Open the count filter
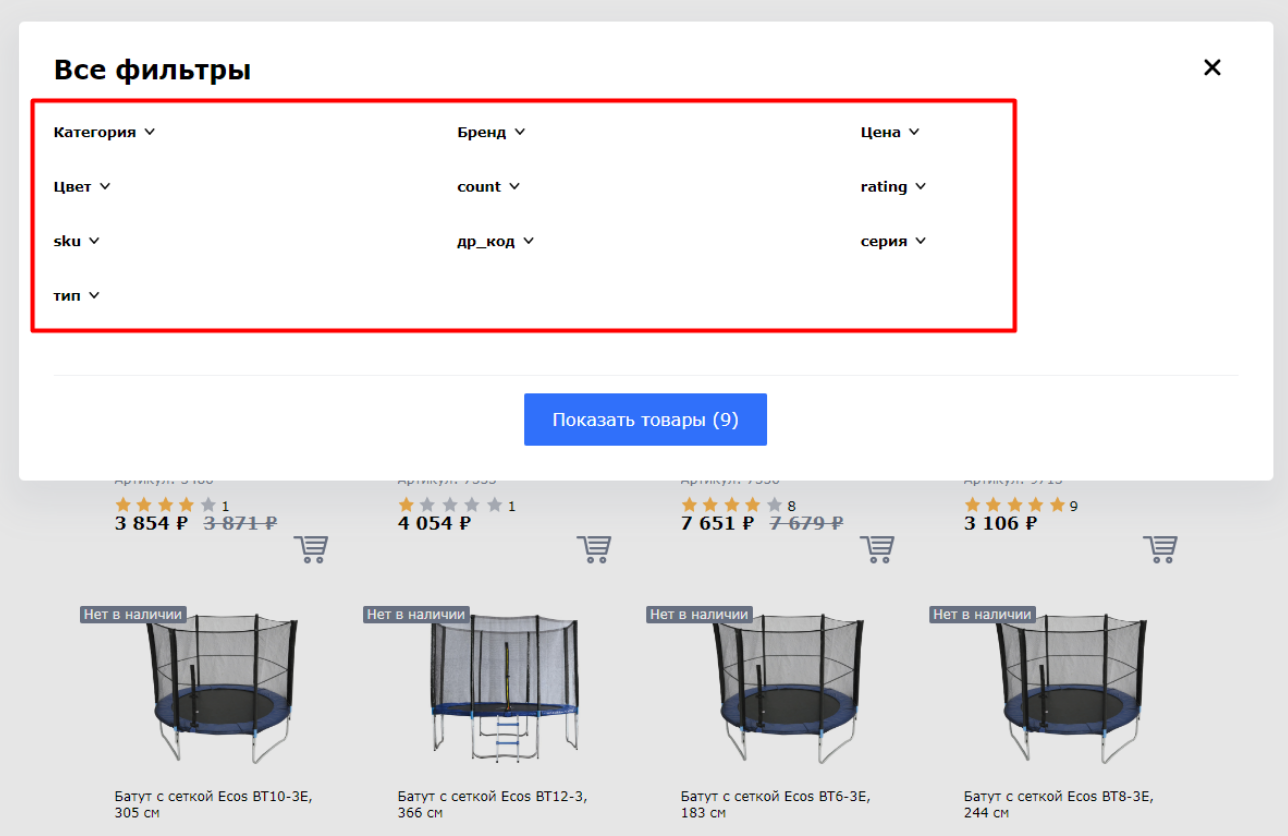Viewport: 1288px width, 836px height. click(x=488, y=187)
